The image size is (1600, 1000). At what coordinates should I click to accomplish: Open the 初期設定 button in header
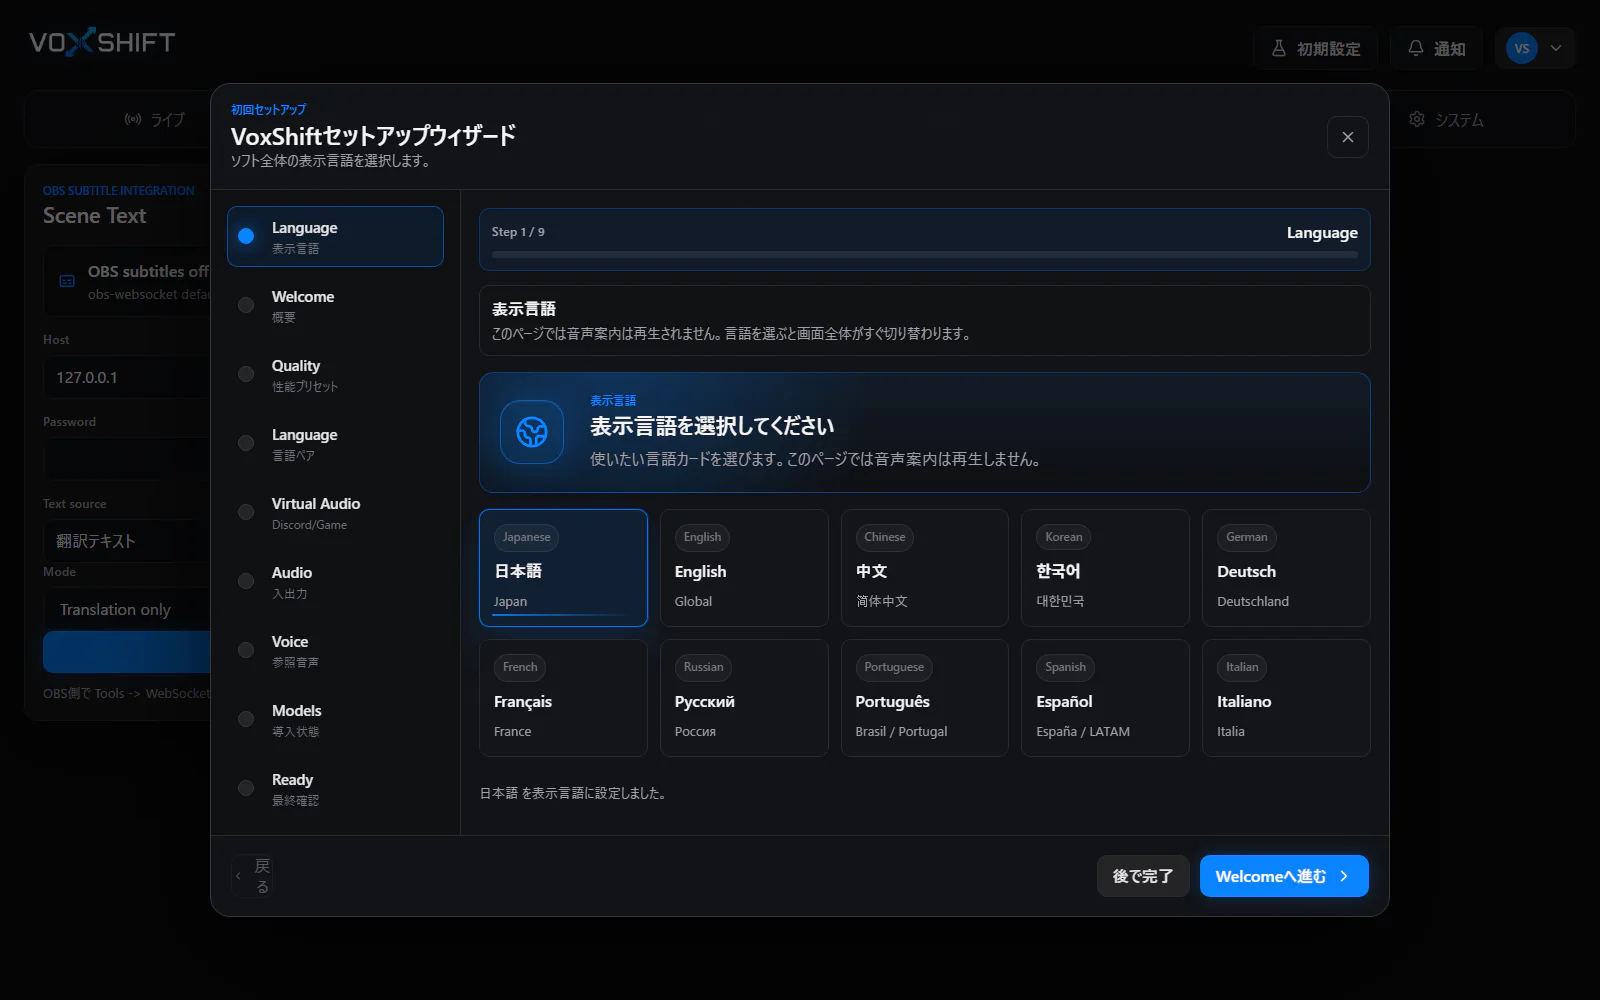pos(1316,48)
